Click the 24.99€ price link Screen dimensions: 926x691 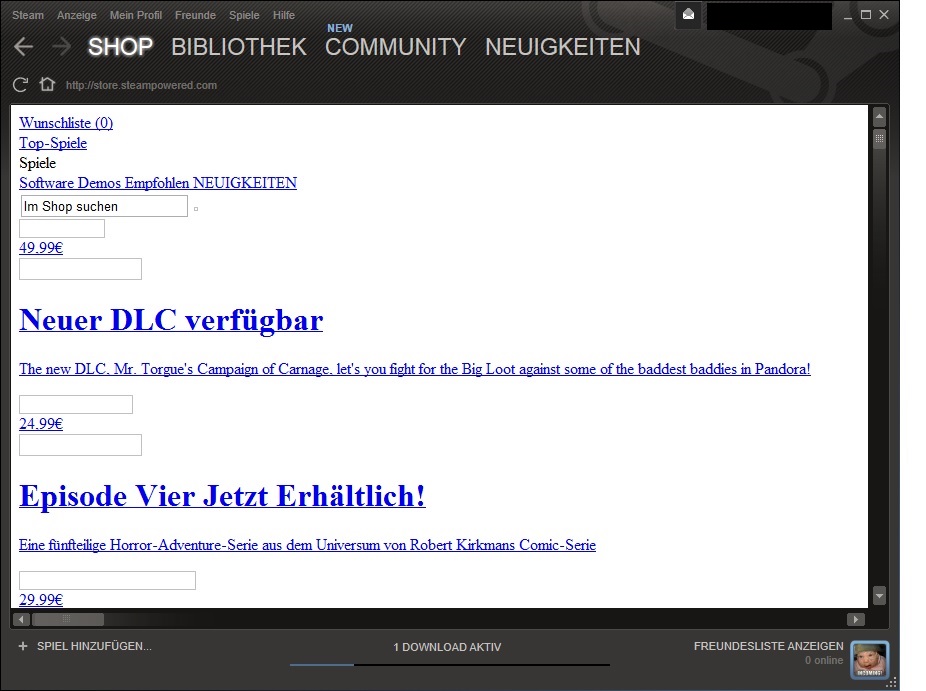point(41,423)
